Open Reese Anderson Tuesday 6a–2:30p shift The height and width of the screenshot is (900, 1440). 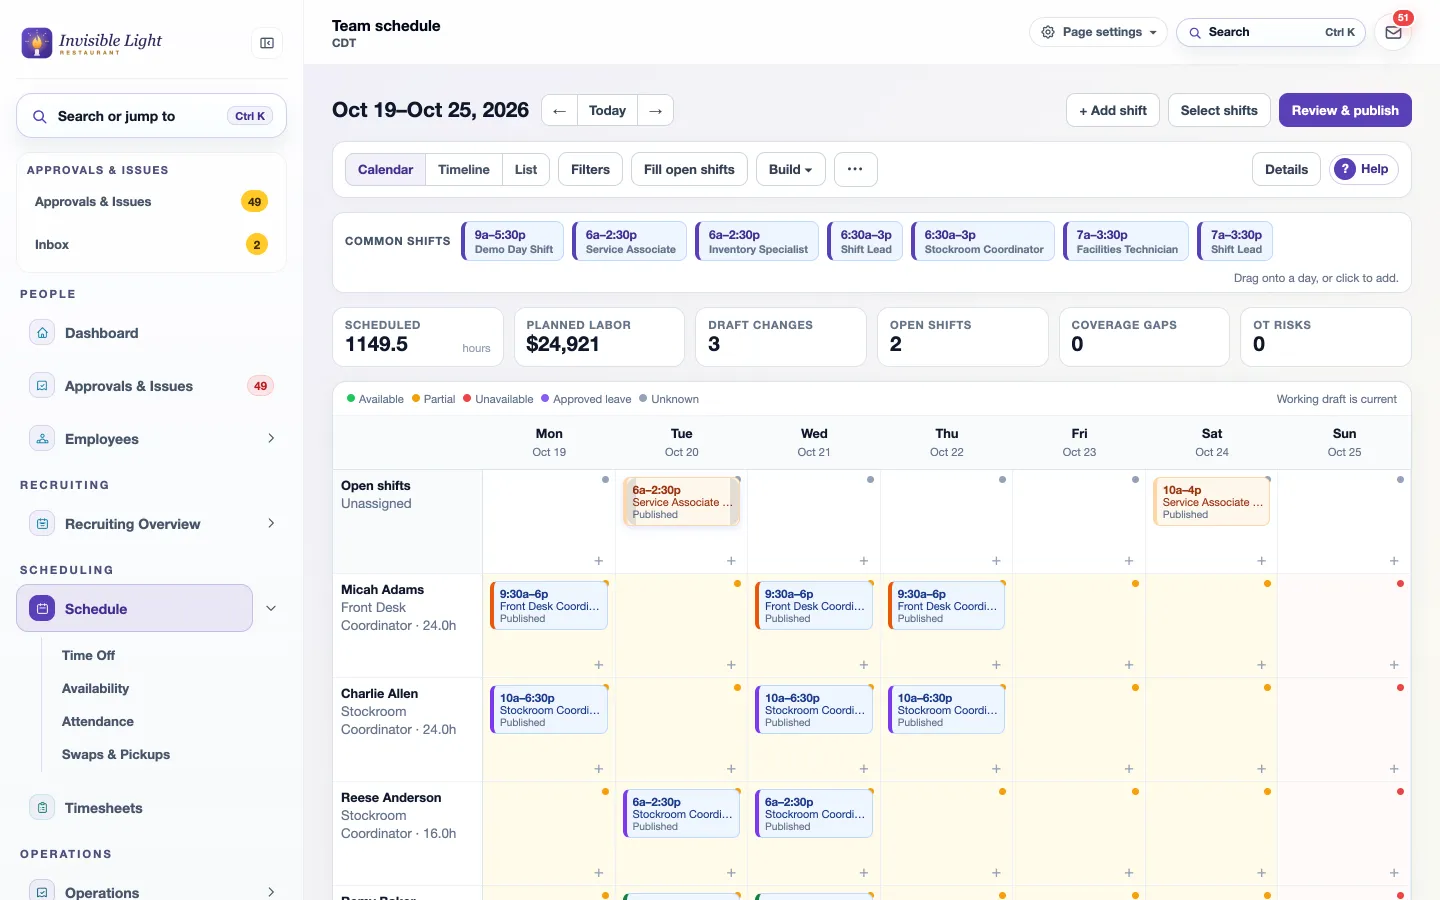point(681,813)
